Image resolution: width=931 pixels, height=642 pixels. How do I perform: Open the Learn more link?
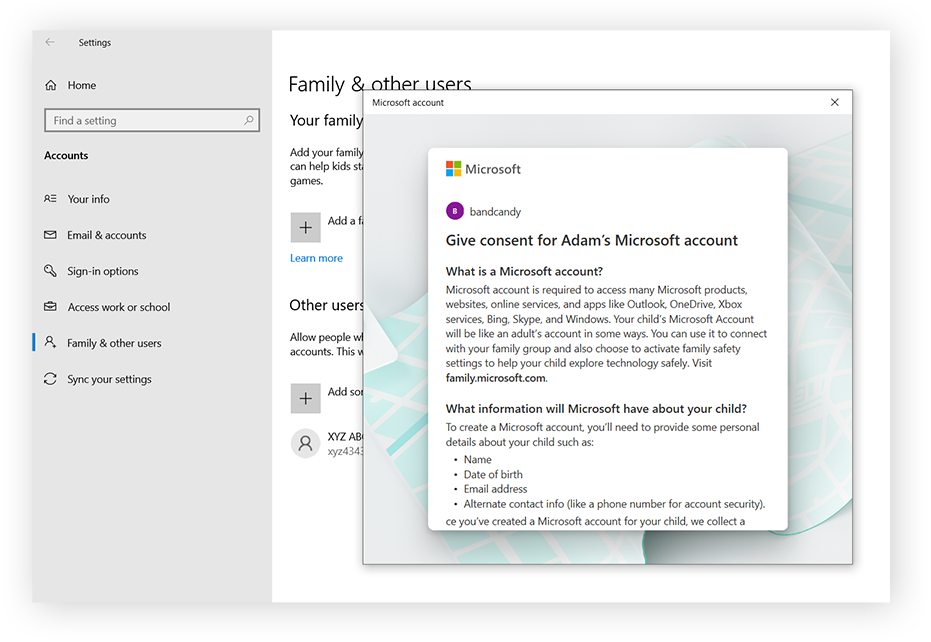coord(316,258)
